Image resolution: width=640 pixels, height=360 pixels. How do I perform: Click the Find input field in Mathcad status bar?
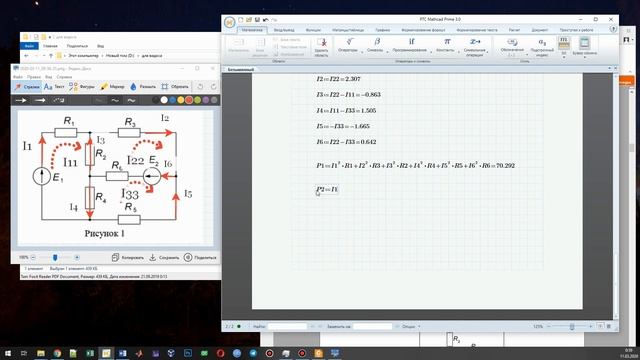click(287, 326)
